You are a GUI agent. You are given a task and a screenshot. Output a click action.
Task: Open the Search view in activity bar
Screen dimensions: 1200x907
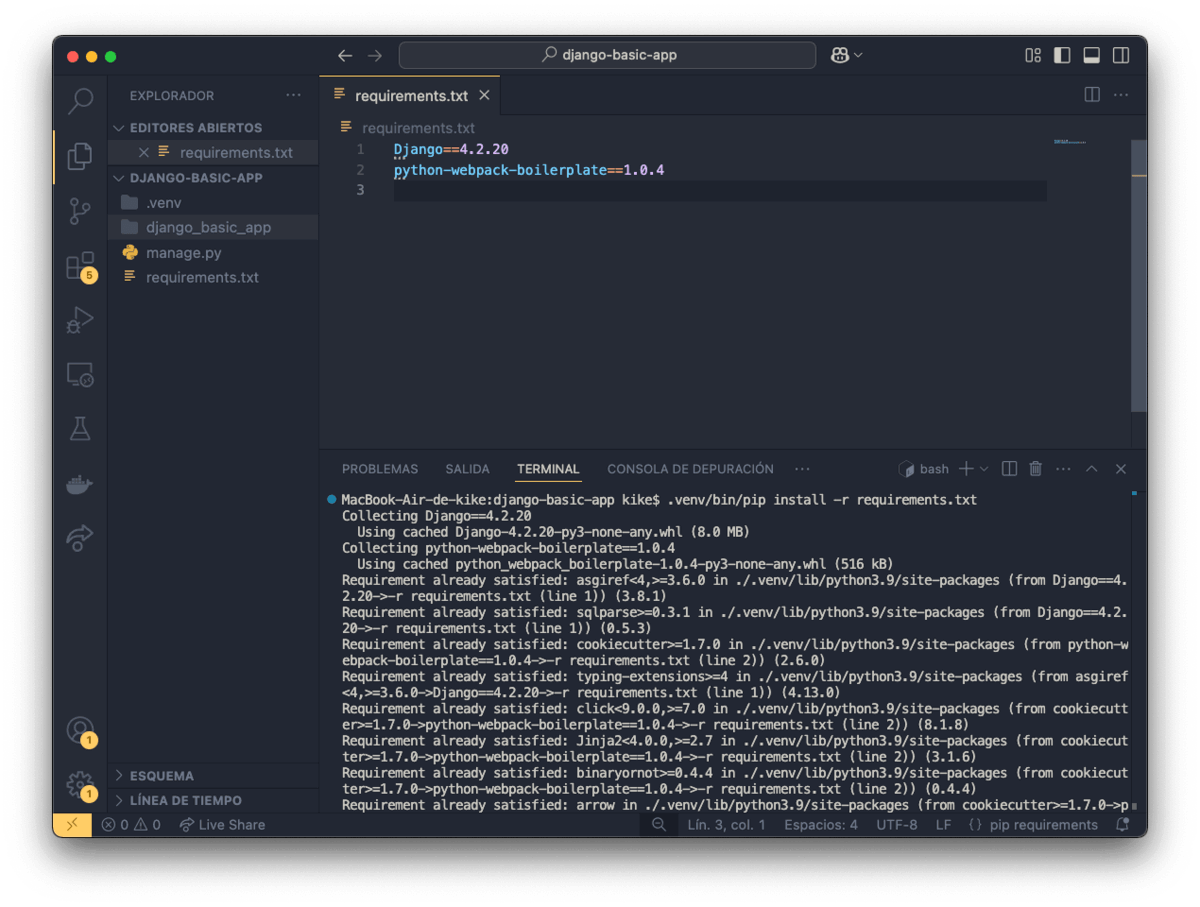[x=80, y=100]
